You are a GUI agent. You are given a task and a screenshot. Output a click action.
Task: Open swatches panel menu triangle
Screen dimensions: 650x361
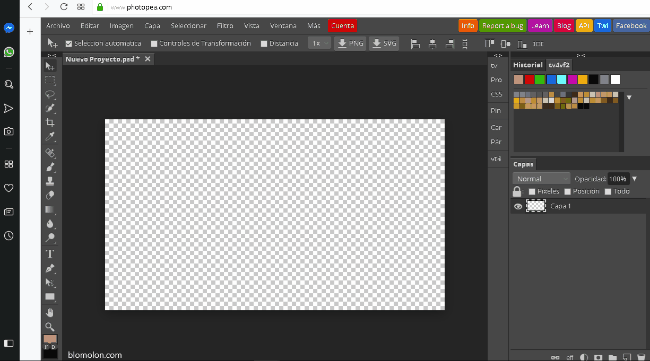click(629, 97)
